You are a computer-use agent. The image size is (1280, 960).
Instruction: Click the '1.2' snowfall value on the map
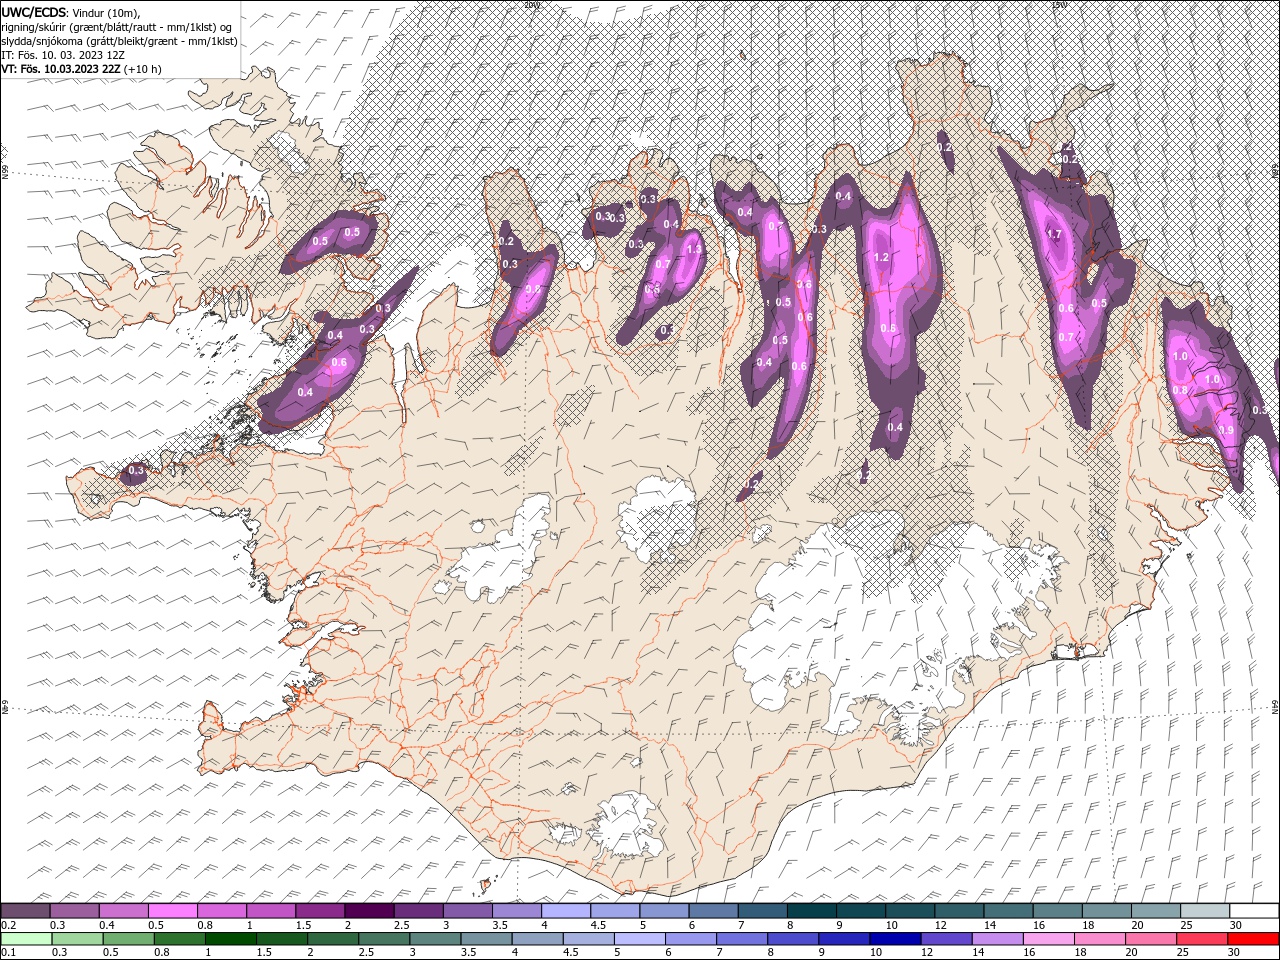(881, 257)
